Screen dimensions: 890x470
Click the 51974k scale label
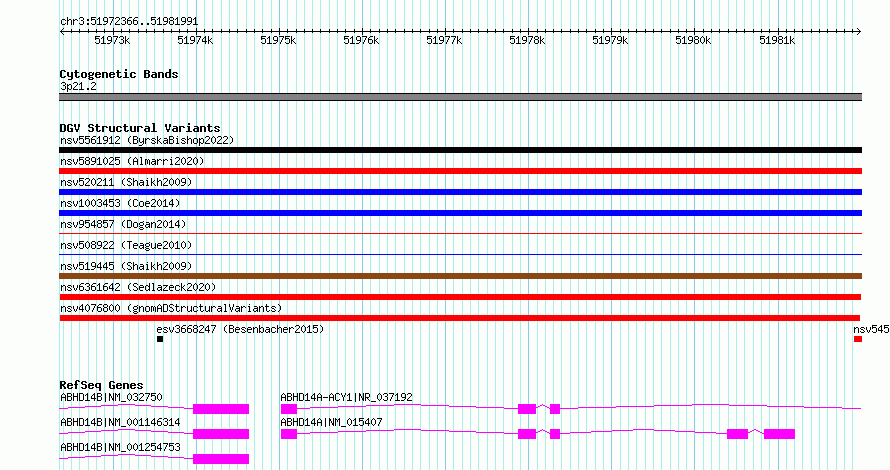[195, 40]
